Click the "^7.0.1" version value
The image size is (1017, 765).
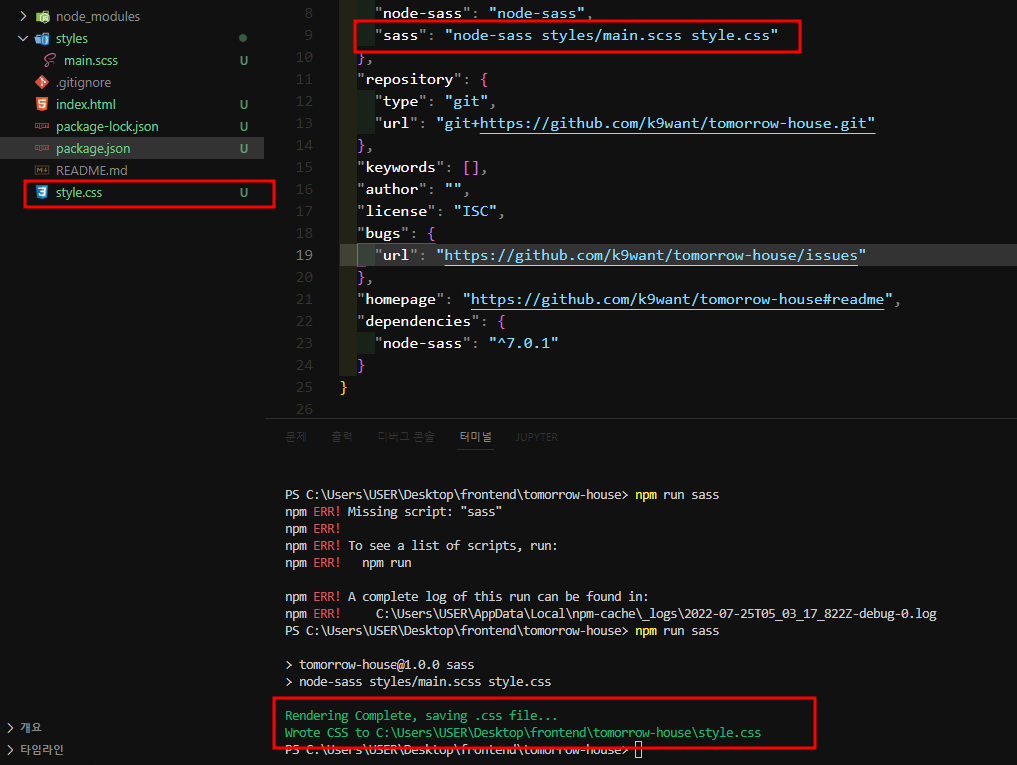[x=523, y=343]
